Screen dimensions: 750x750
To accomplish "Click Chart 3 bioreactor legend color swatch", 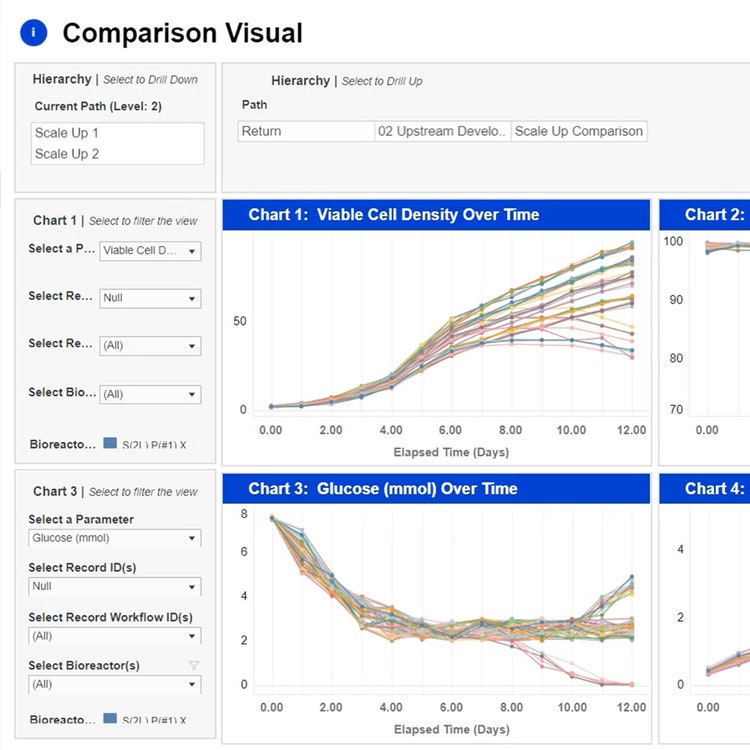I will point(110,719).
